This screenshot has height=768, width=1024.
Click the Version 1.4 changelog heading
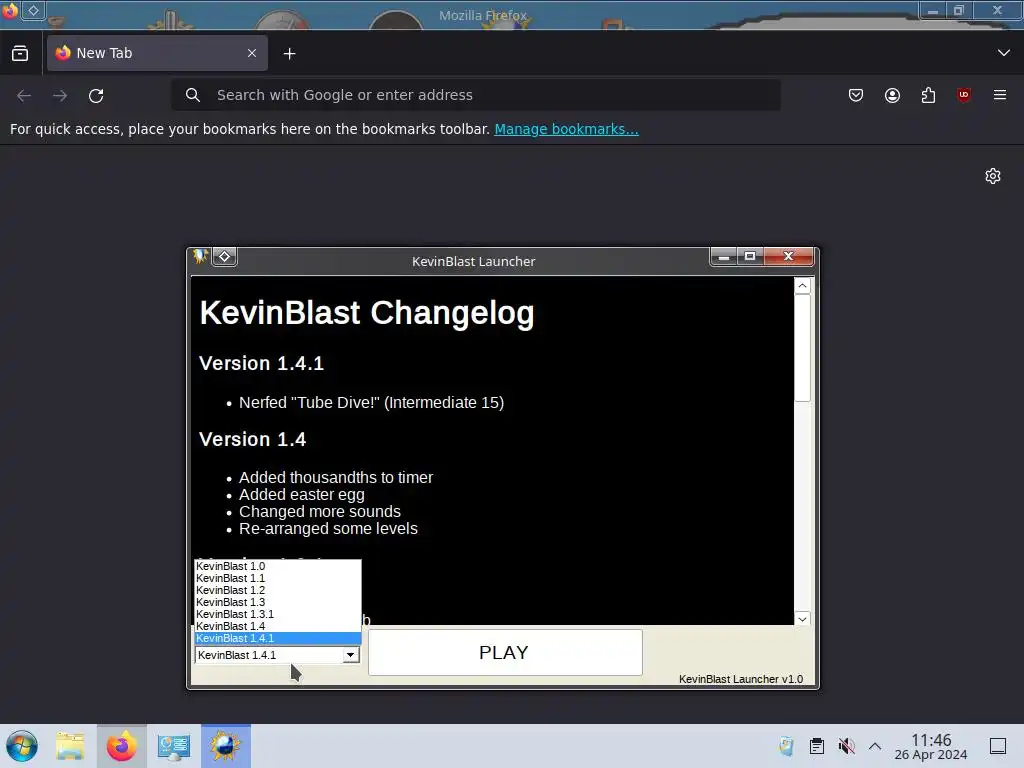(x=252, y=439)
